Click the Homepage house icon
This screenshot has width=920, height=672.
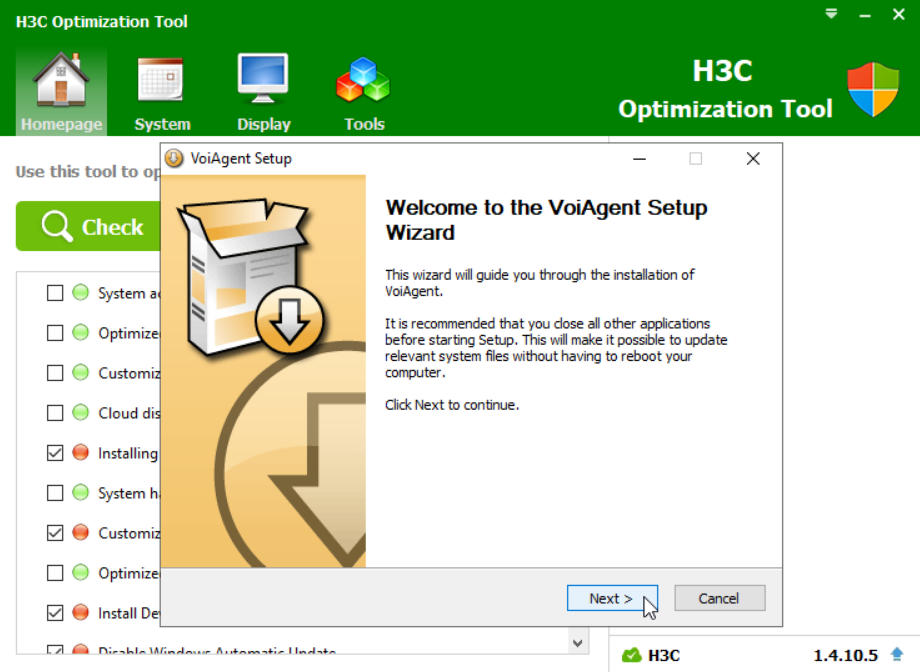[62, 79]
